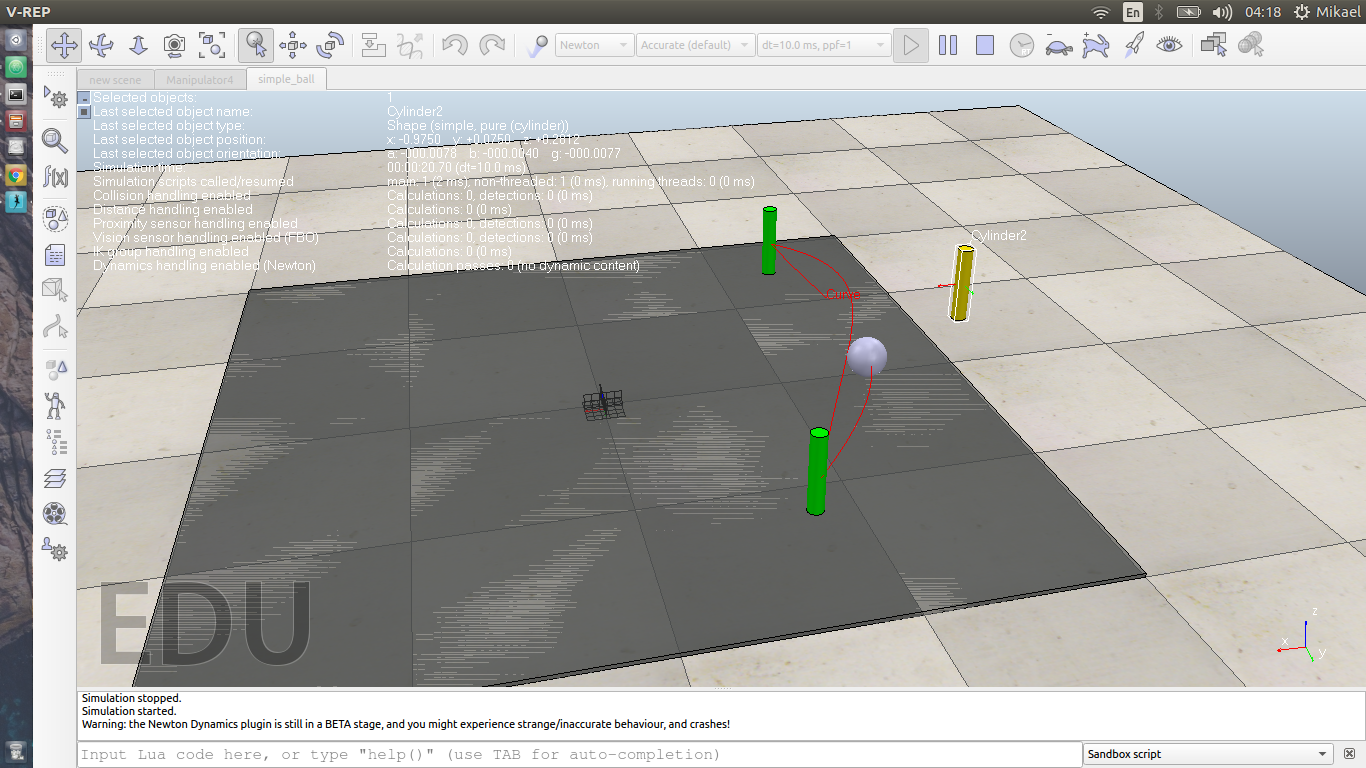
Task: Stop the simulation with the square button
Action: point(983,44)
